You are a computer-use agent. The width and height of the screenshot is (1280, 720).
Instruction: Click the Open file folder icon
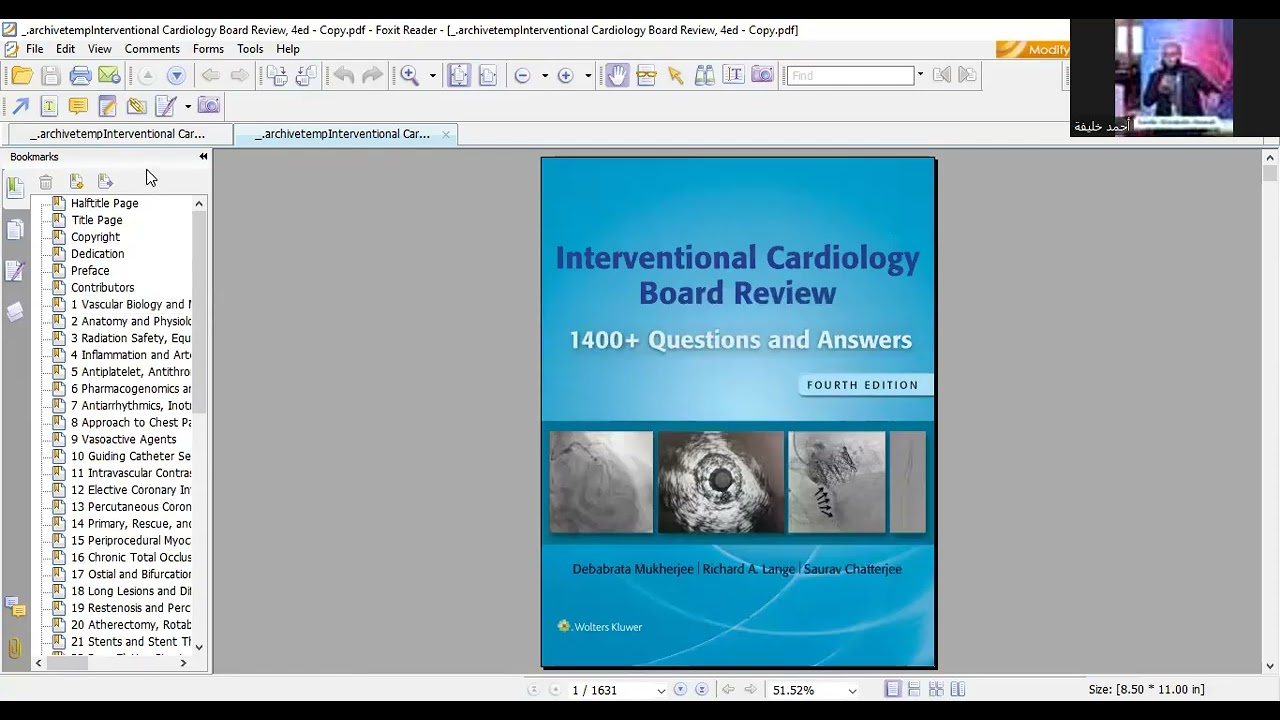click(22, 75)
